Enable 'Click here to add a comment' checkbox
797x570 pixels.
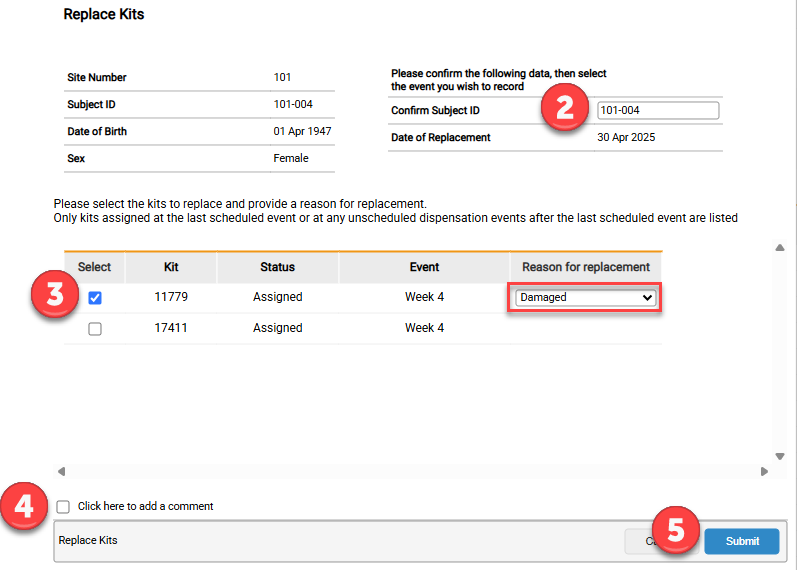coord(64,507)
